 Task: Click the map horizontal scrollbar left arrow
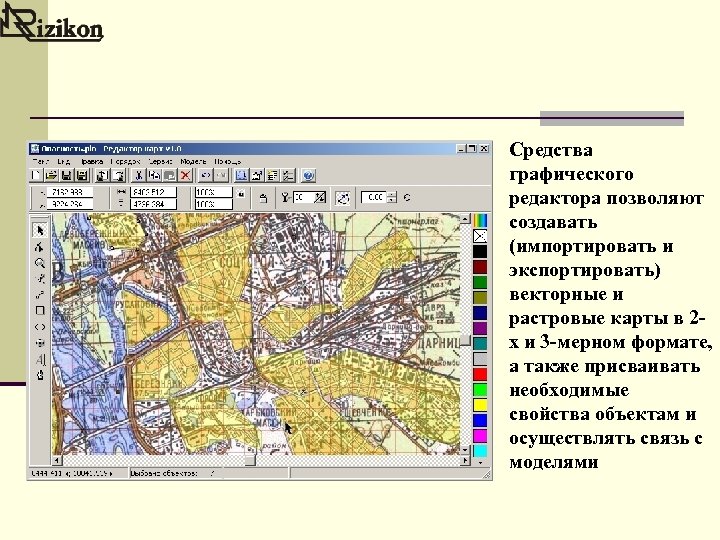click(57, 460)
